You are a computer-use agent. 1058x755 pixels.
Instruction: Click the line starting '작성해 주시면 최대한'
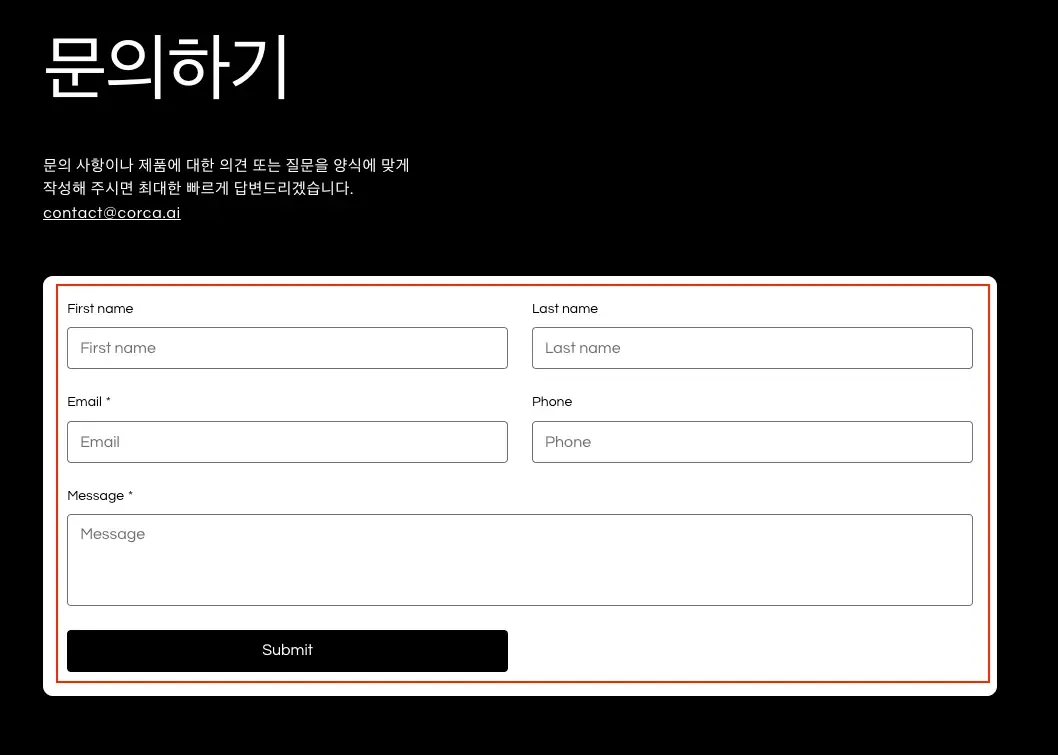pyautogui.click(x=198, y=188)
